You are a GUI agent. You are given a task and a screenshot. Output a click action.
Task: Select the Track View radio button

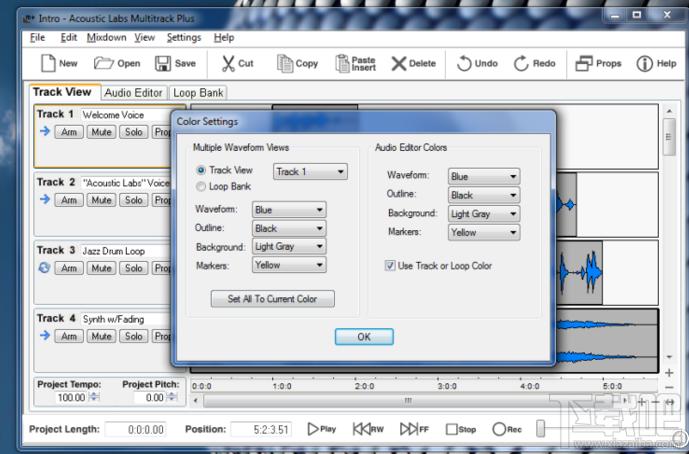(x=202, y=171)
